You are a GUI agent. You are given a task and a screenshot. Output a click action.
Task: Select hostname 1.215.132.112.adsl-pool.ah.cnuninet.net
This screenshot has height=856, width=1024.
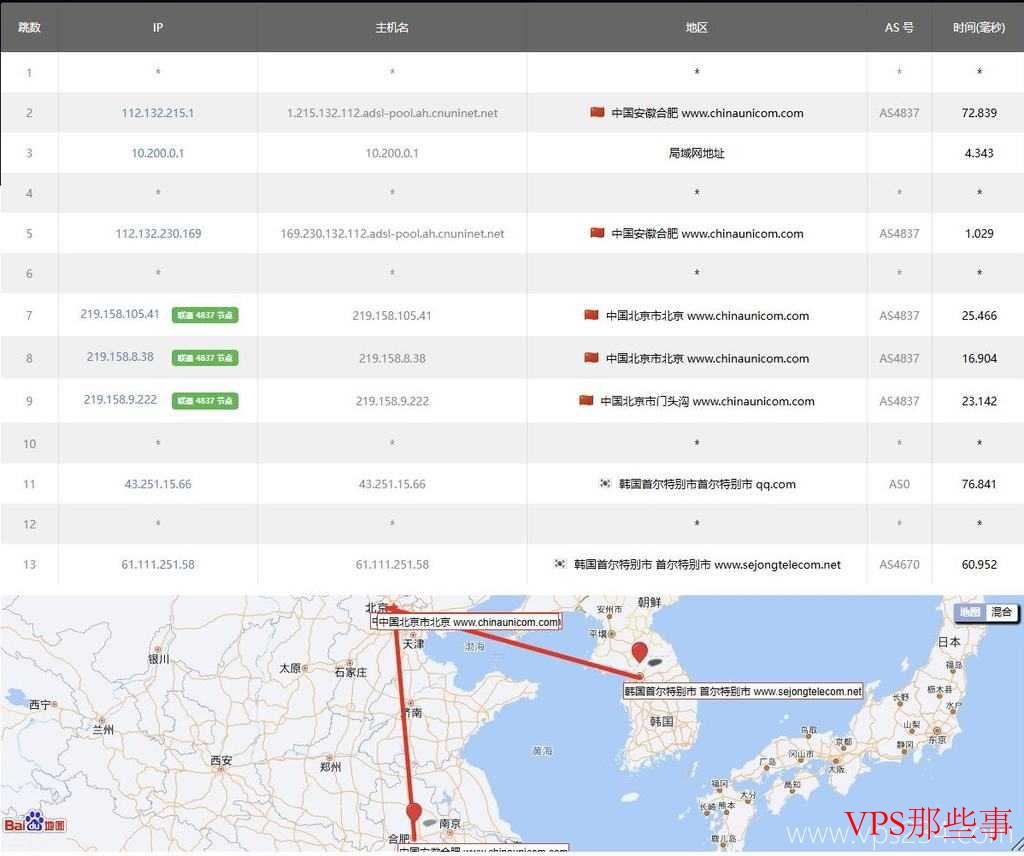tap(392, 113)
